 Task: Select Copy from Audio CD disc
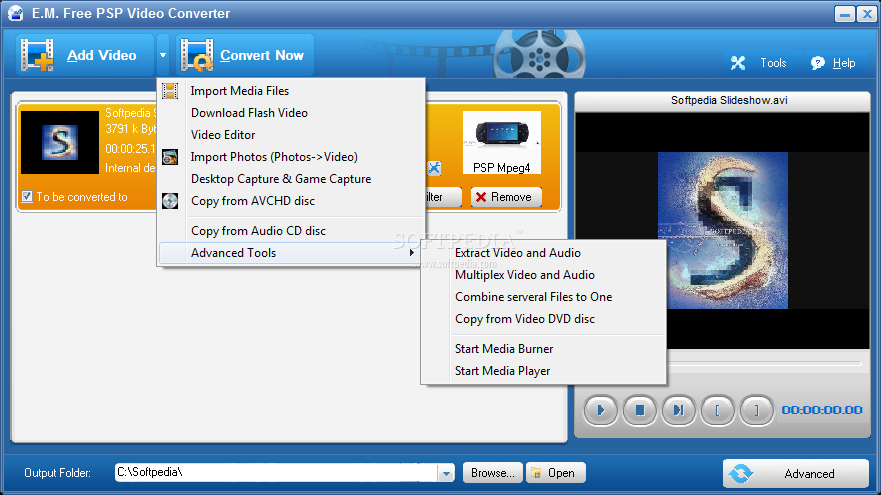tap(291, 231)
